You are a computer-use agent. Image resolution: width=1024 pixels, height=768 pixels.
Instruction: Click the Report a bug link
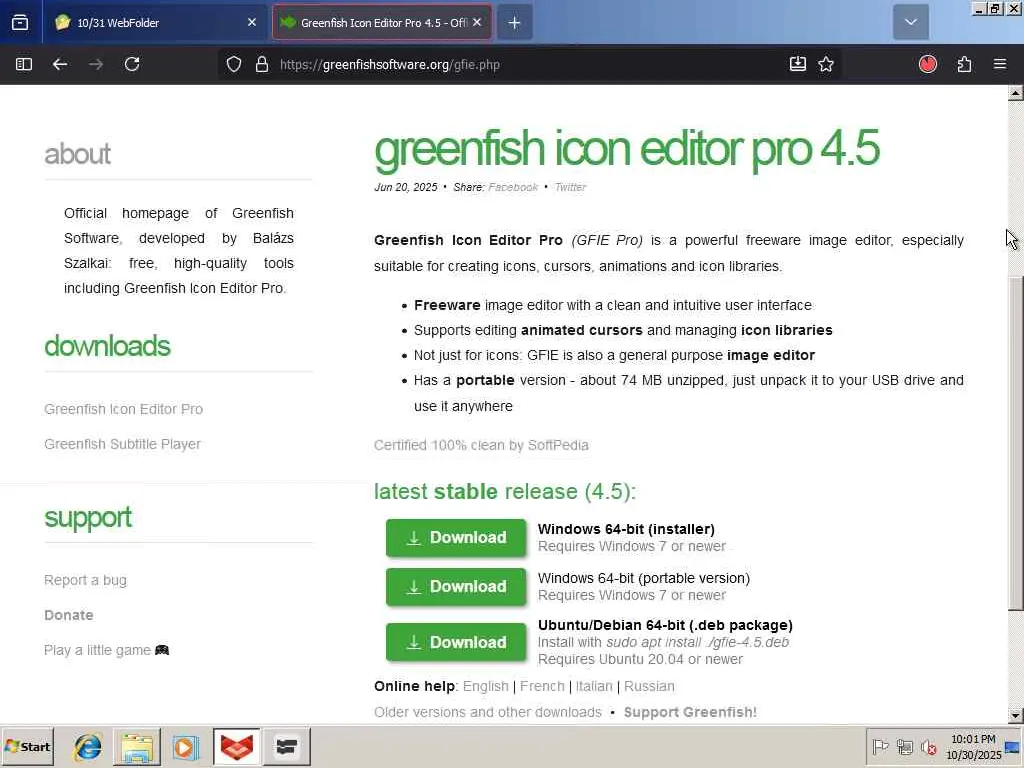coord(85,580)
